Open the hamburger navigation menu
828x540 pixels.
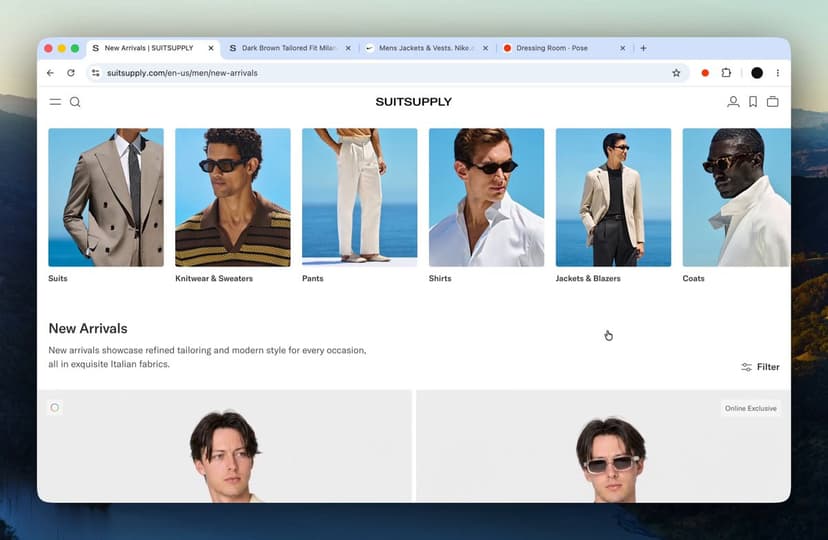coord(55,102)
